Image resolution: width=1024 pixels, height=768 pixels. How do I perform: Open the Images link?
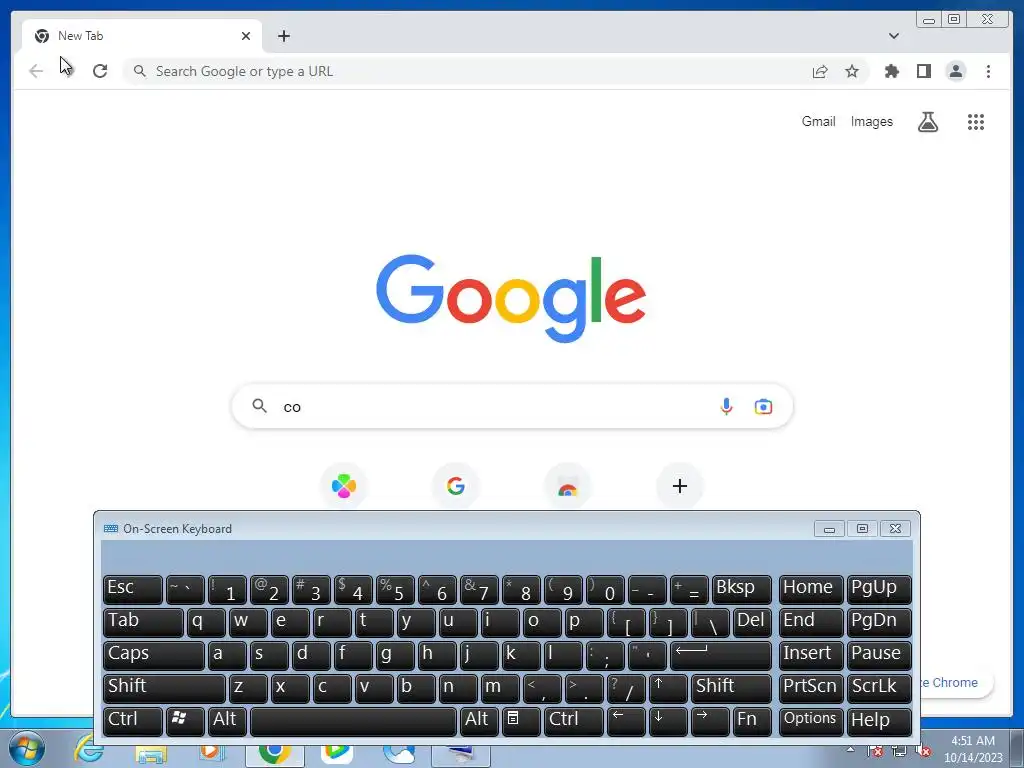point(871,121)
